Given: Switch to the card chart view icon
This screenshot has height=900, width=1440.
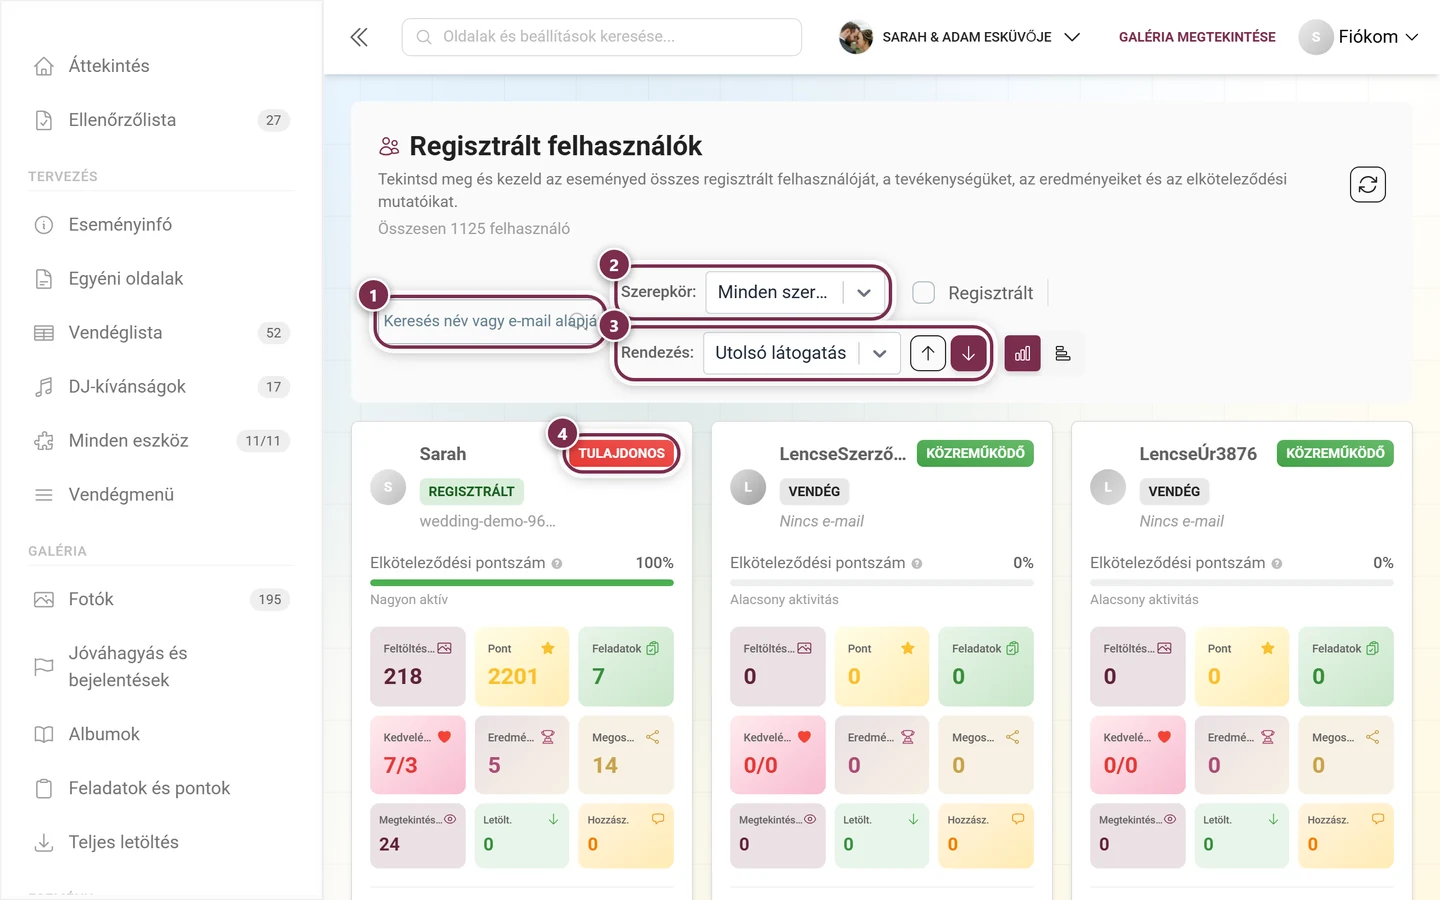Looking at the screenshot, I should [x=1022, y=353].
